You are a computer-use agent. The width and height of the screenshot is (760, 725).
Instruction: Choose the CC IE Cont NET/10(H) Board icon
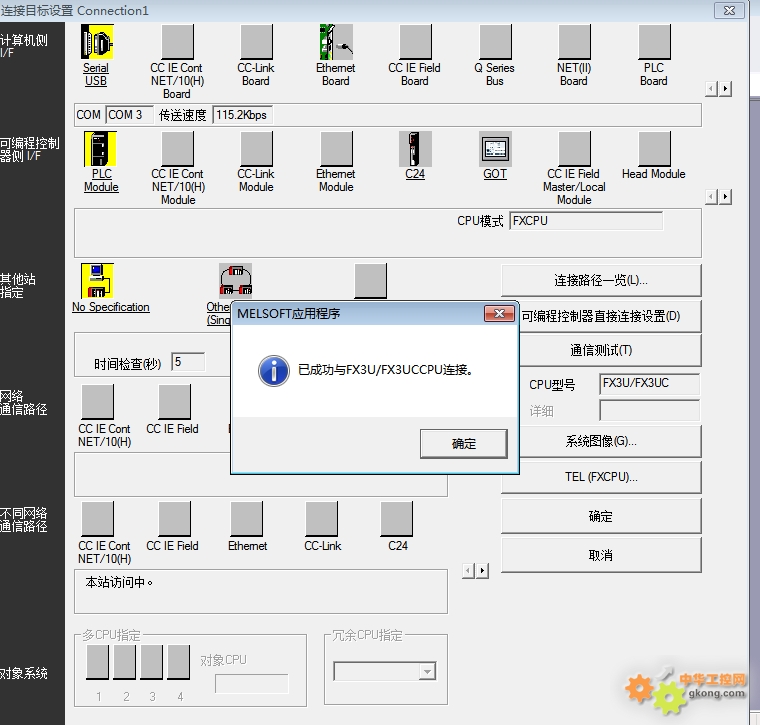tap(177, 42)
